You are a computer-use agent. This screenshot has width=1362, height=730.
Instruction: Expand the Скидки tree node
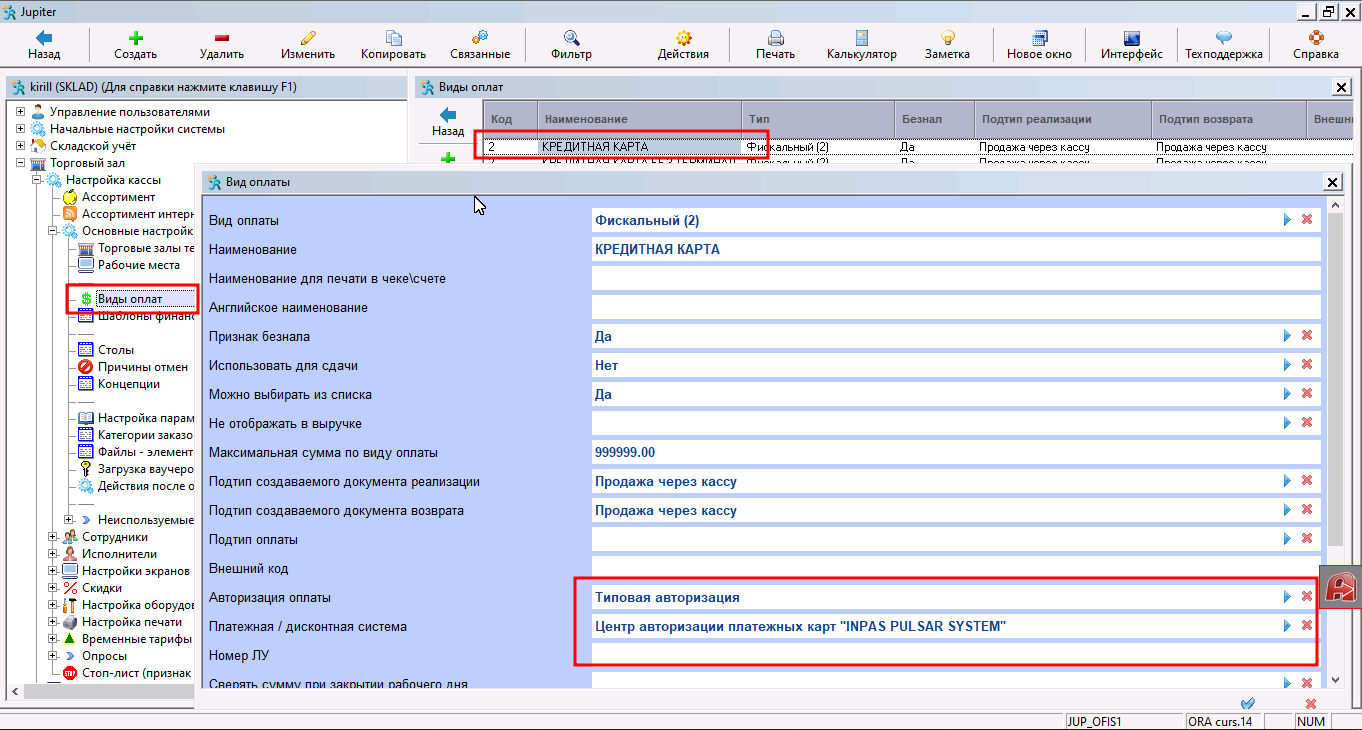pos(53,588)
